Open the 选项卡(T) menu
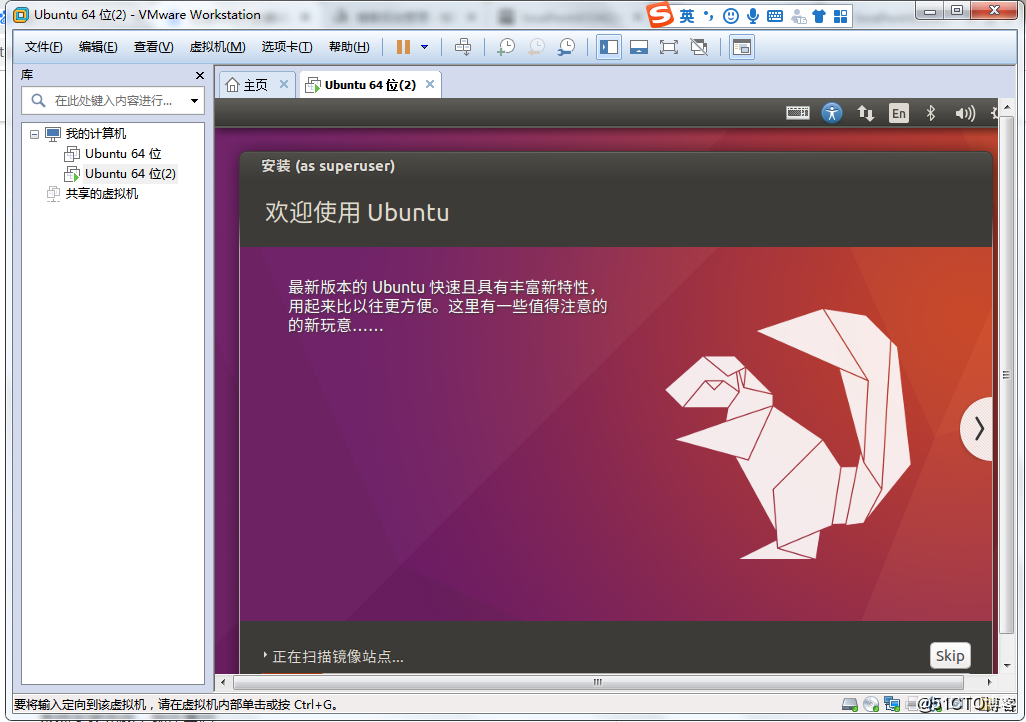The width and height of the screenshot is (1026, 722). (x=287, y=47)
